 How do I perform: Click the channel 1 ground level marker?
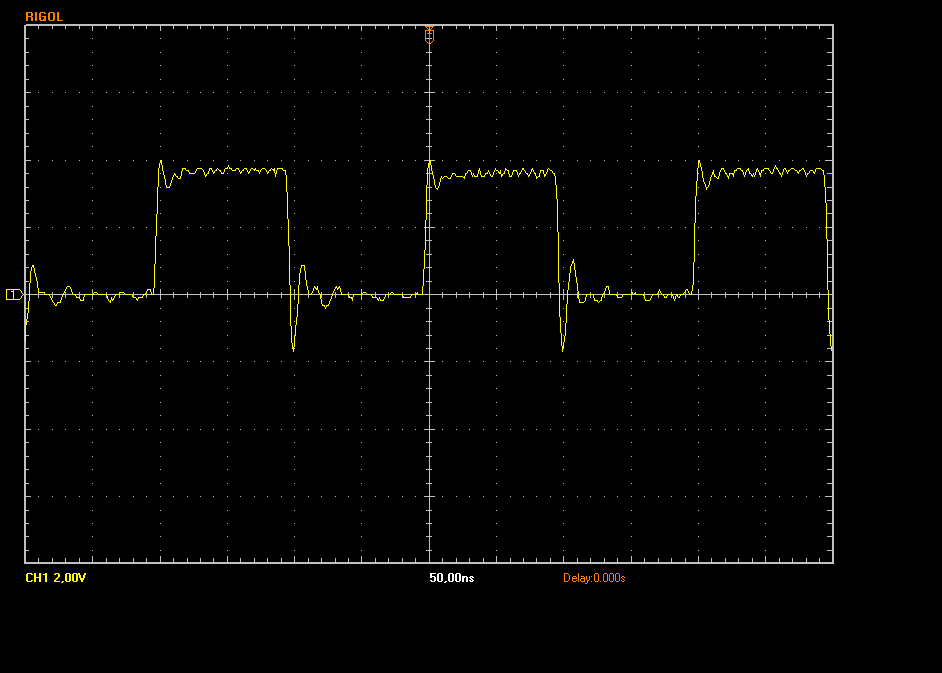pyautogui.click(x=13, y=294)
